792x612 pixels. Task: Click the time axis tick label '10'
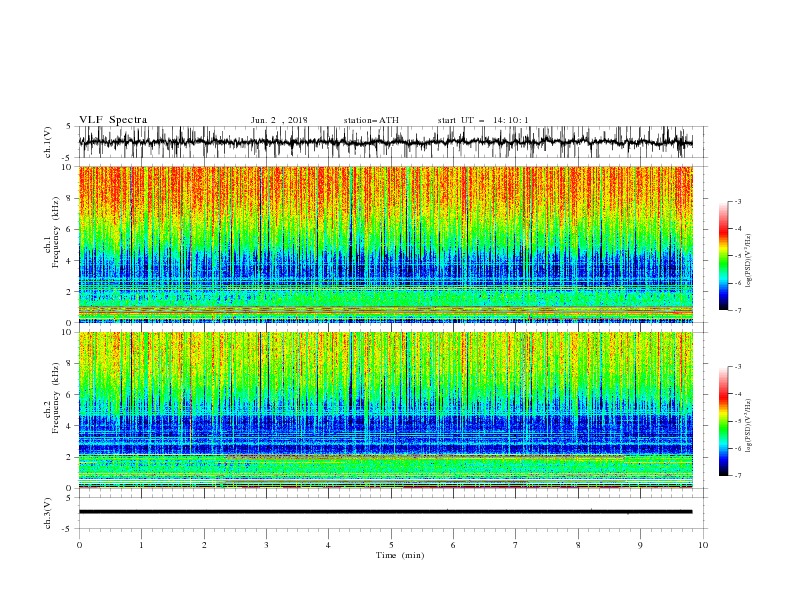click(703, 545)
